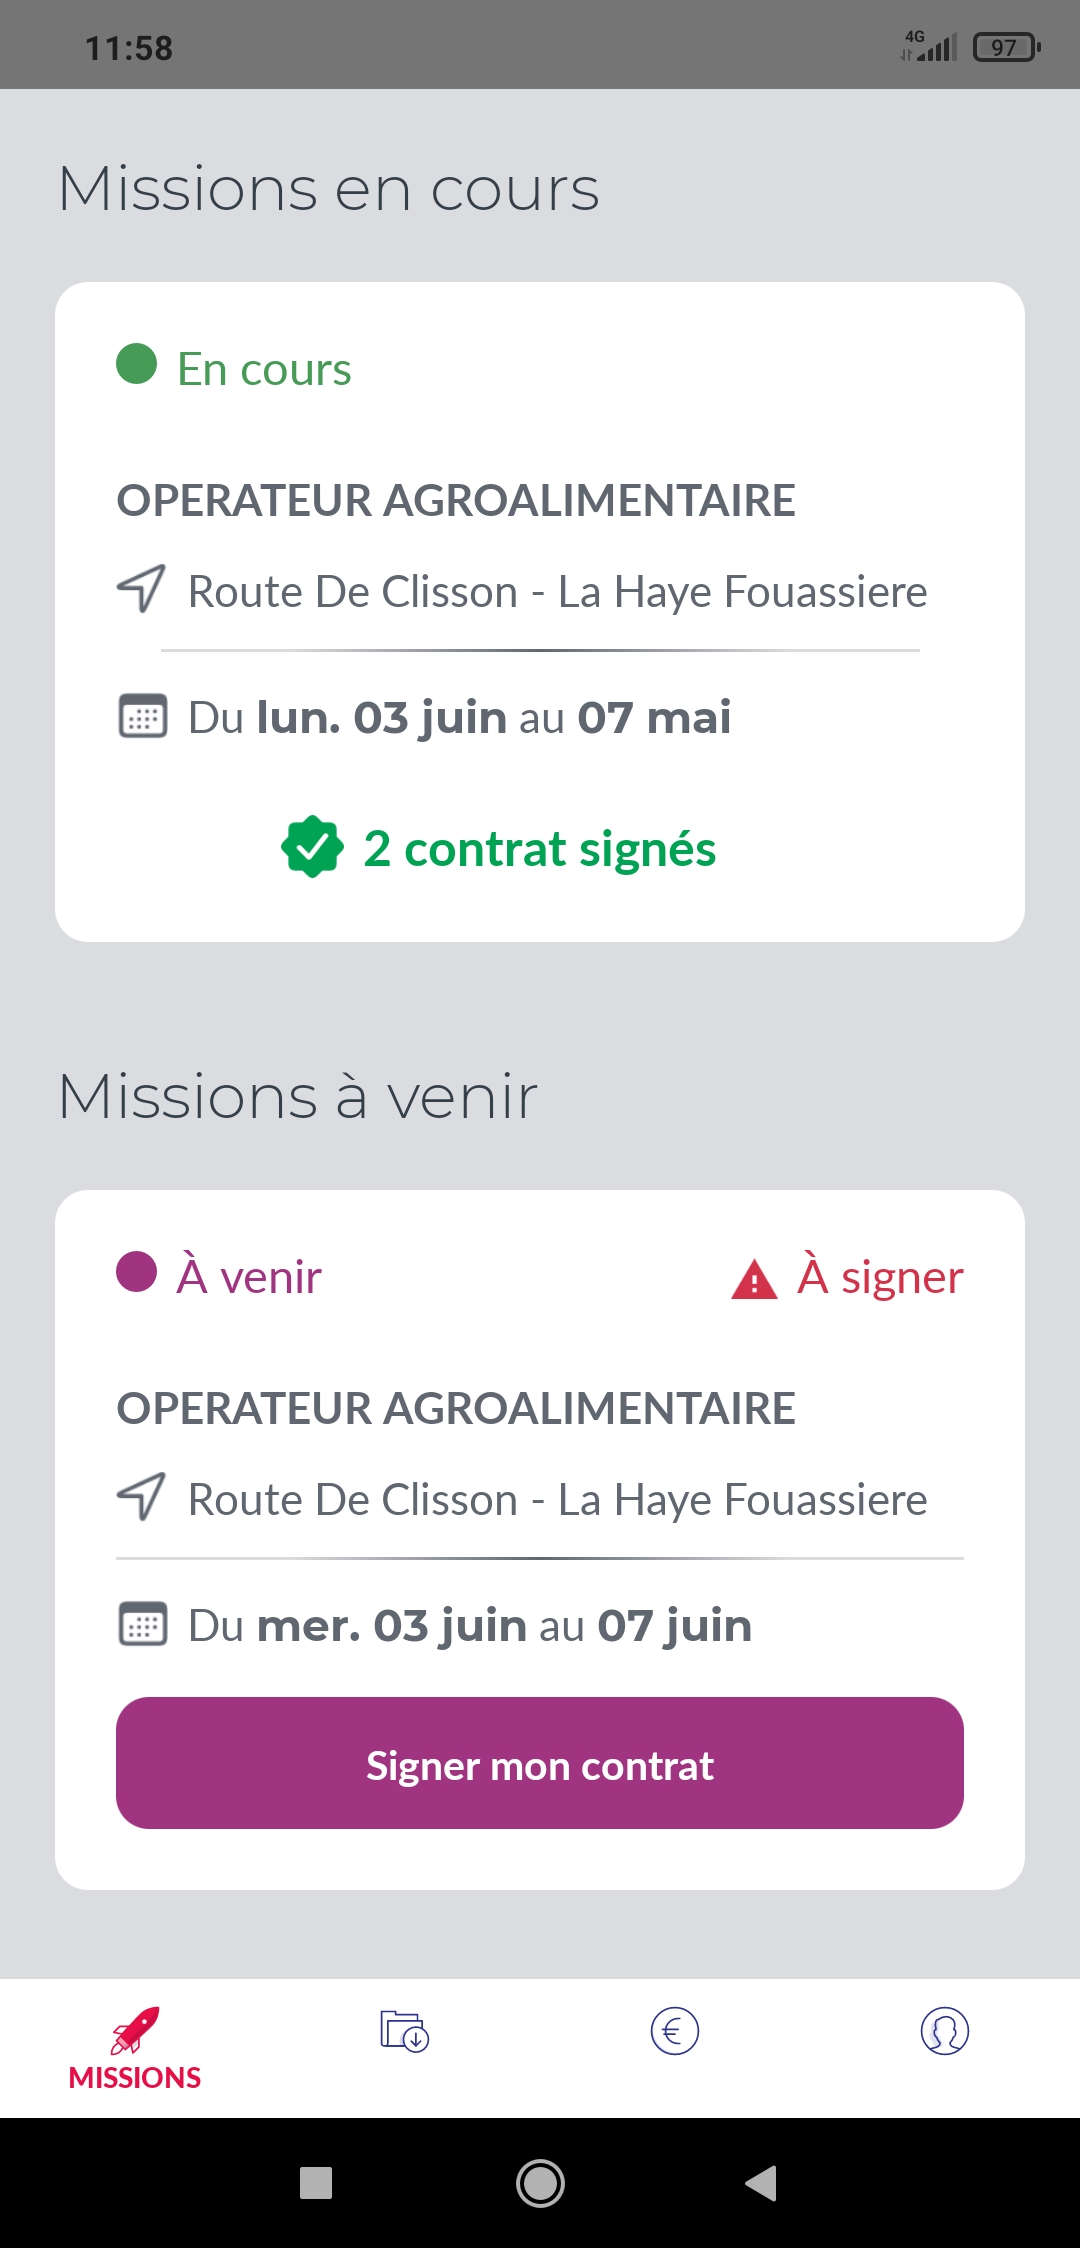This screenshot has height=2248, width=1080.
Task: Tap the red warning triangle icon
Action: [x=754, y=1279]
